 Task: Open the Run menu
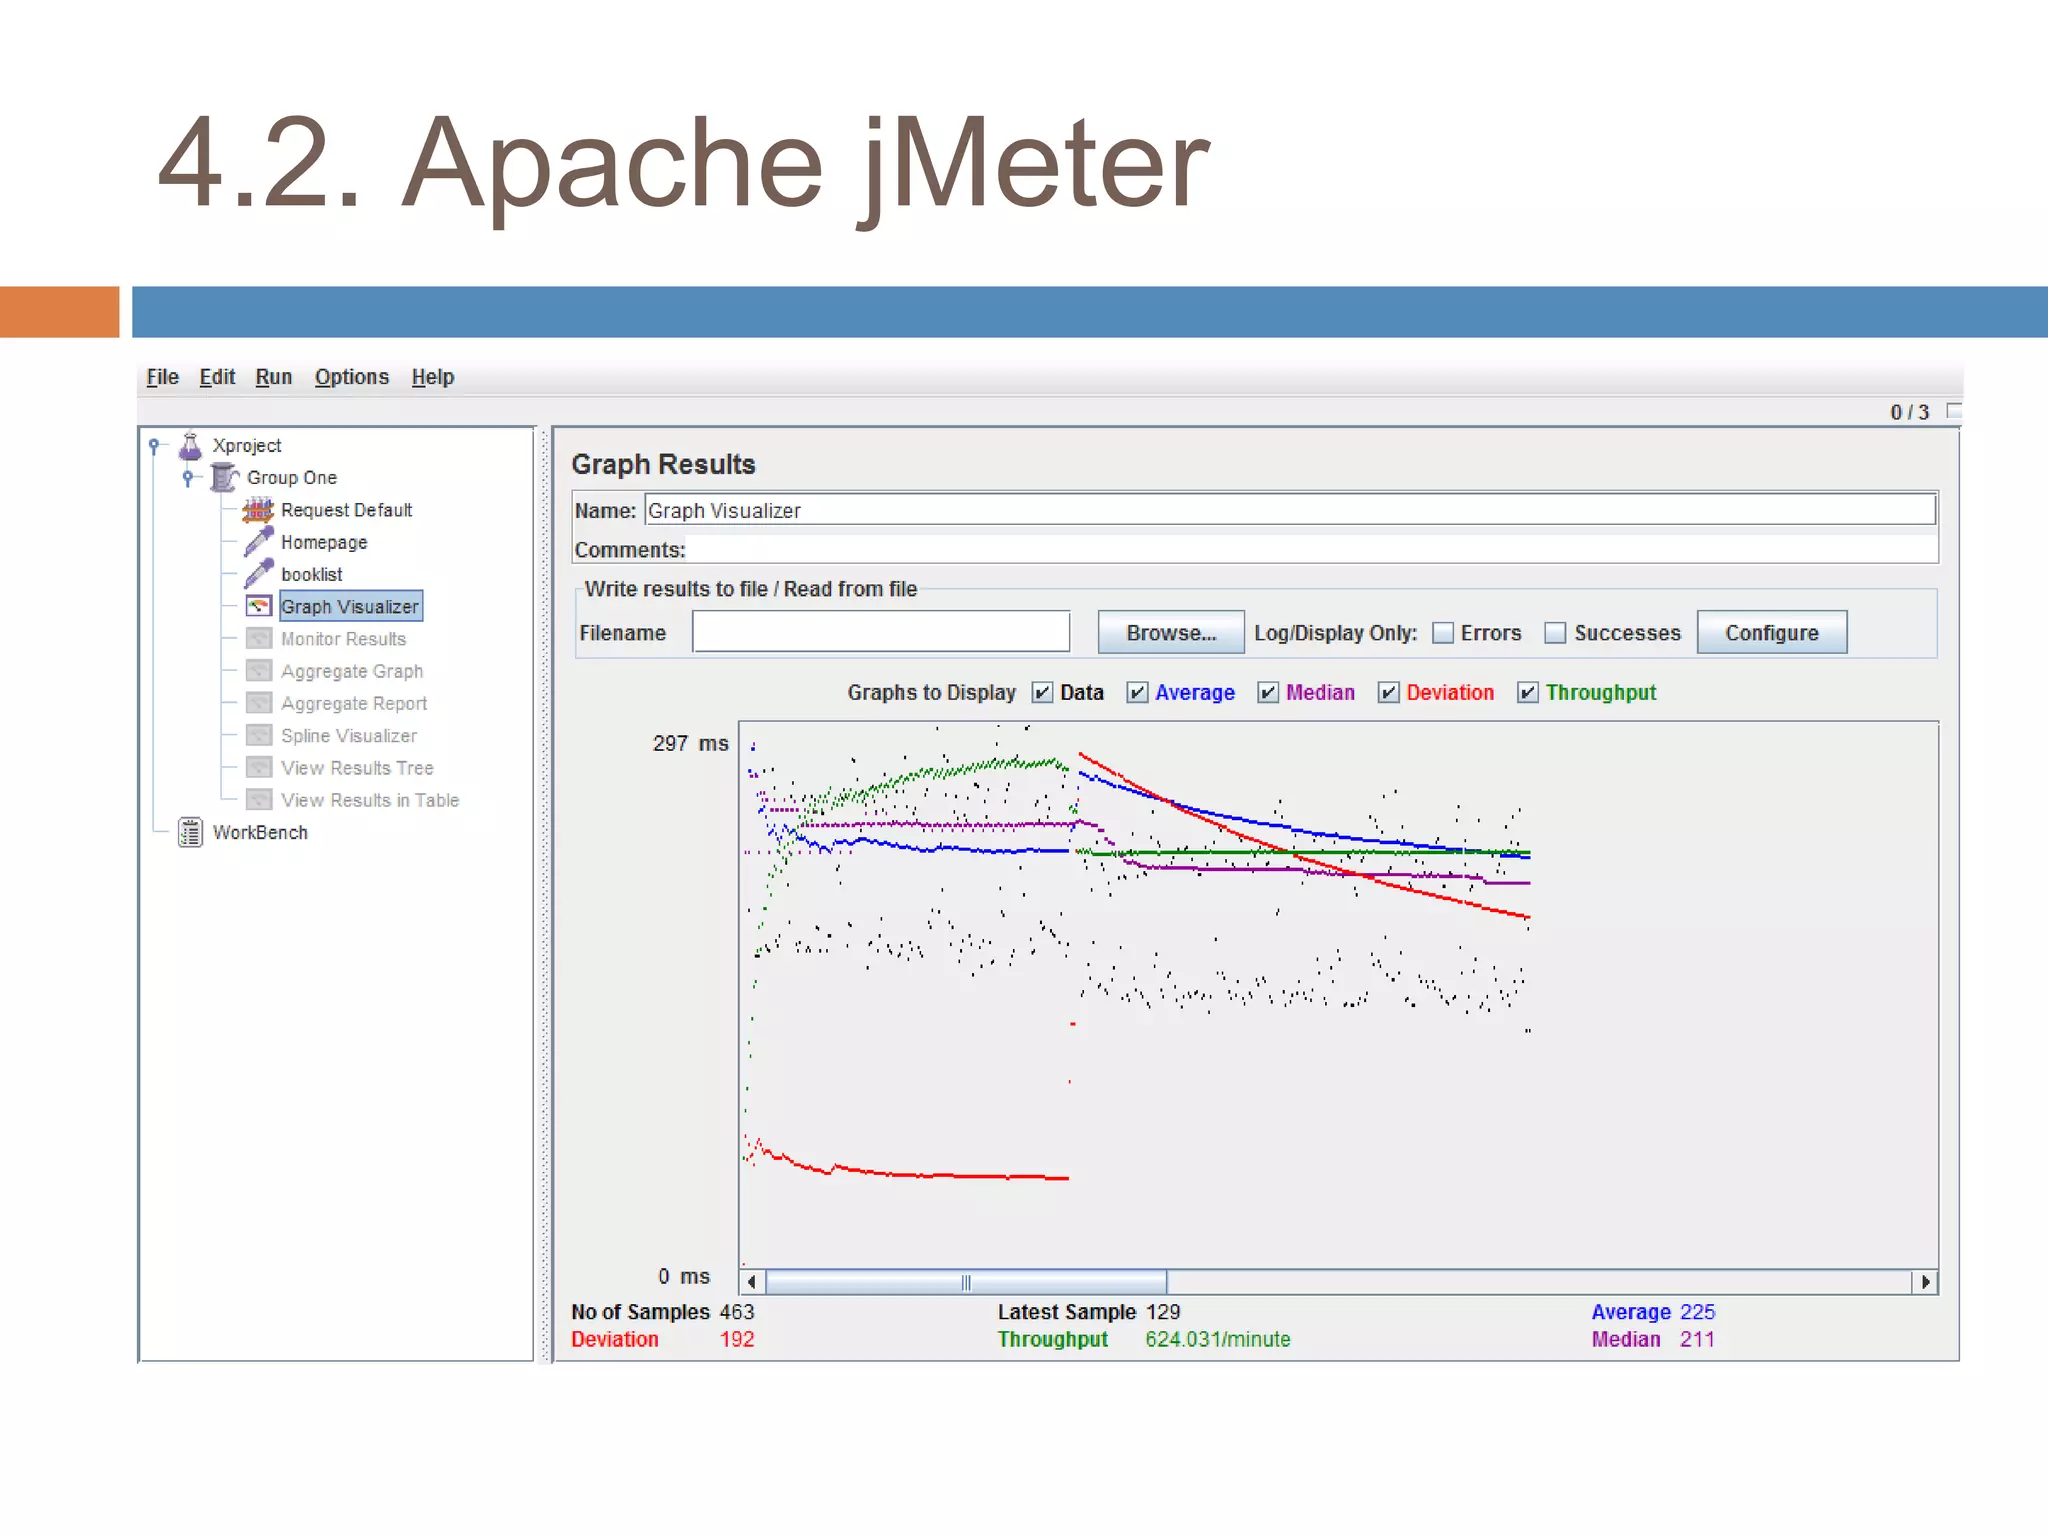click(273, 377)
